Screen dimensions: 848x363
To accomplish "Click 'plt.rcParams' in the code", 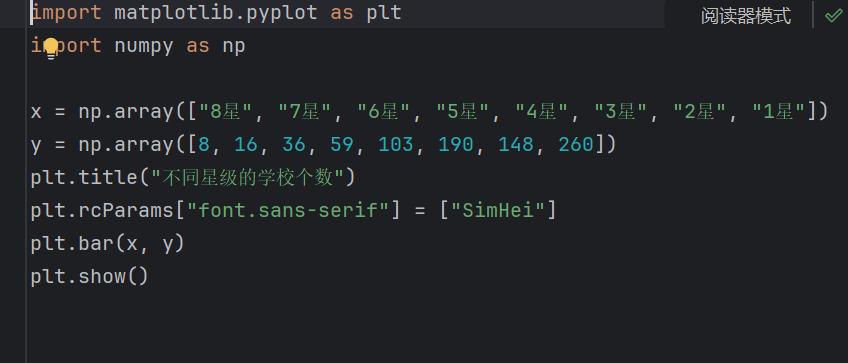I will tap(102, 210).
